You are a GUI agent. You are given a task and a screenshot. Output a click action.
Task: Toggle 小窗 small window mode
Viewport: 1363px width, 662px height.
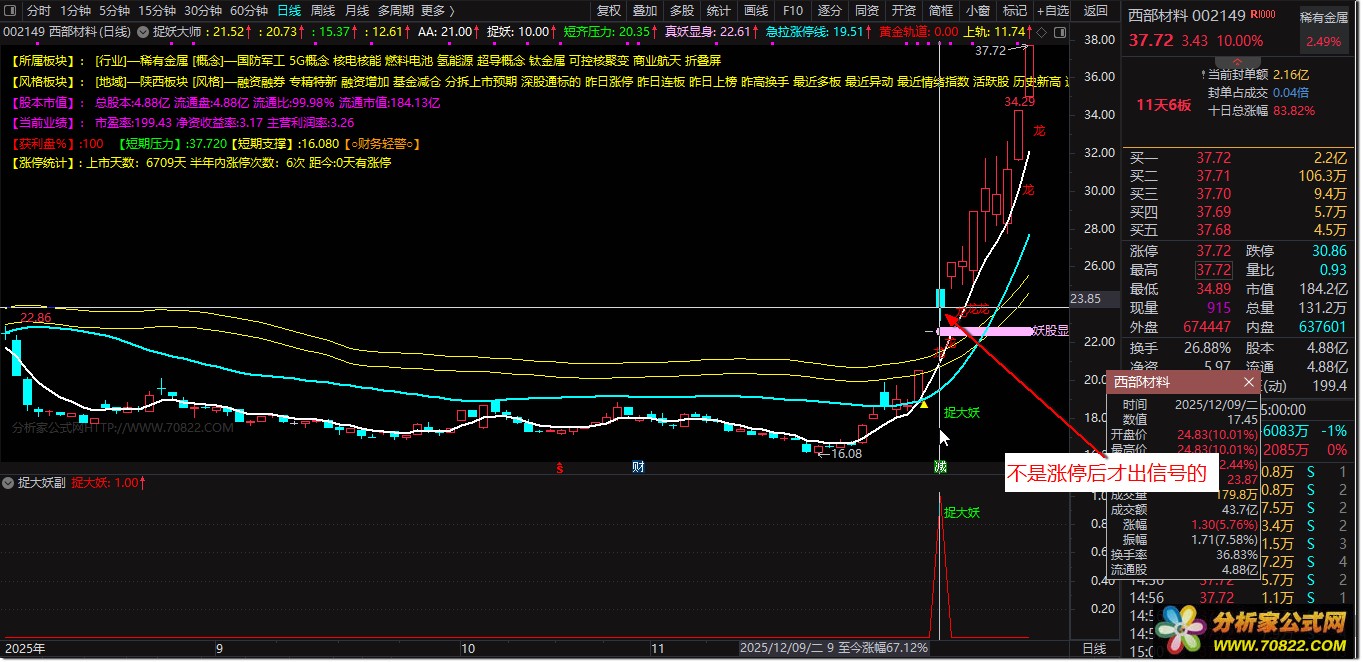978,11
